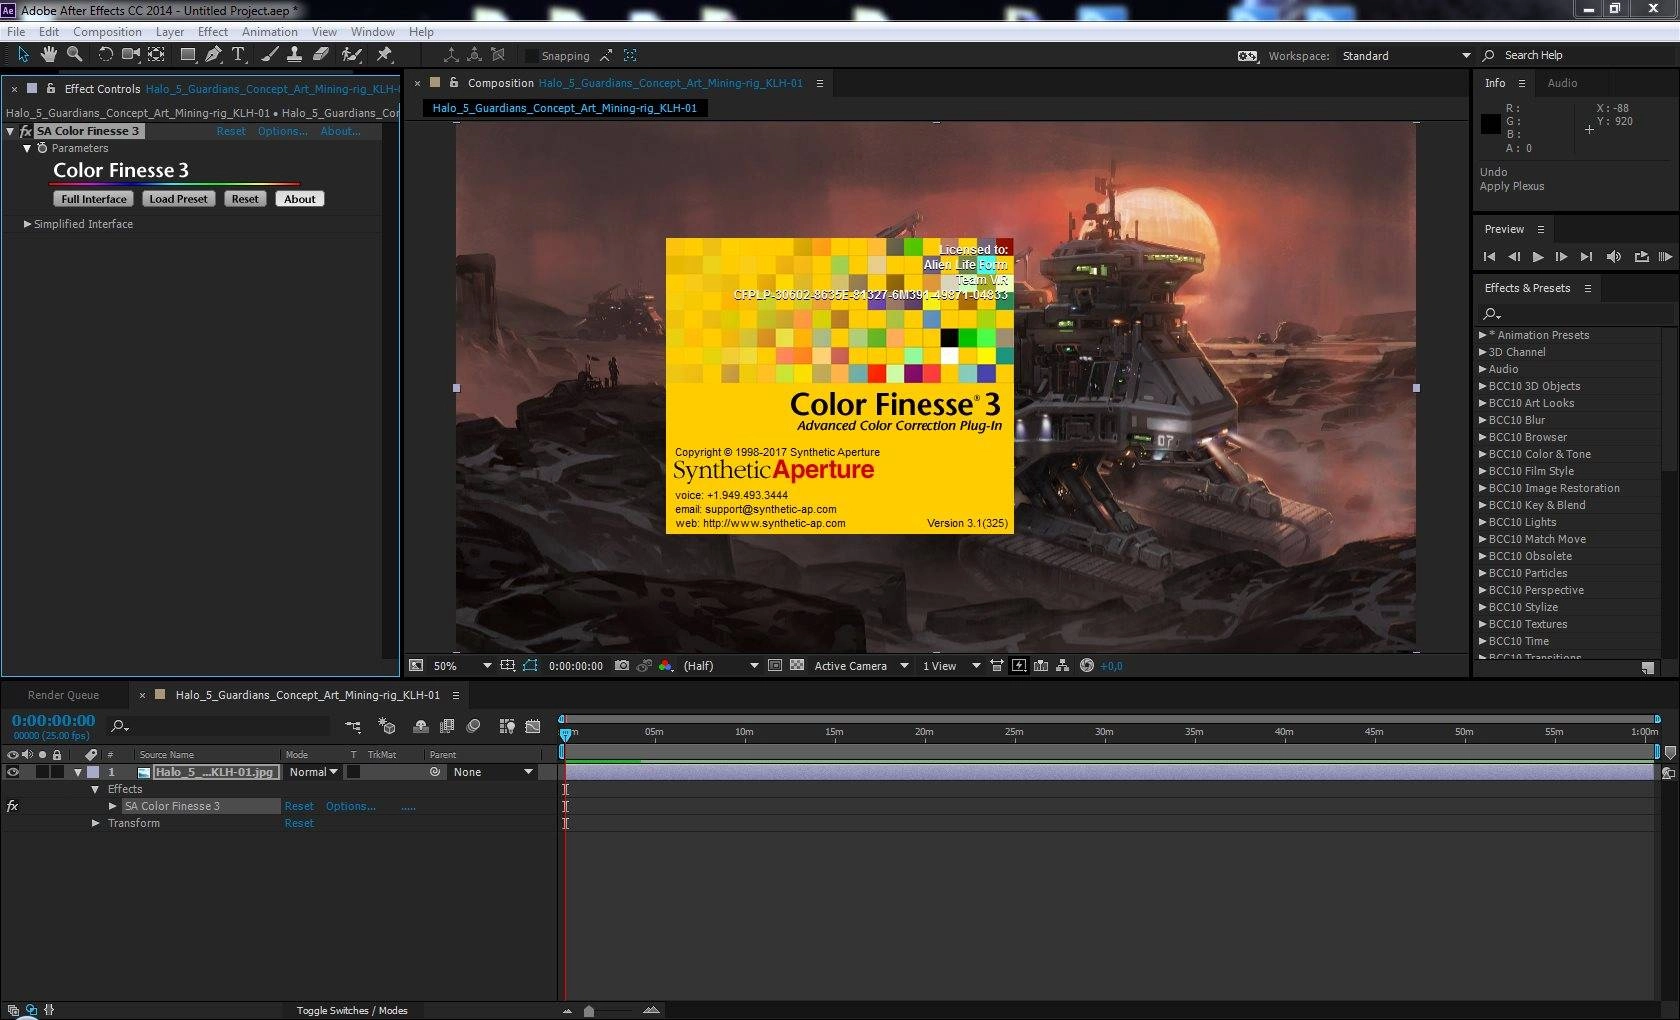Take snapshot with camera icon in viewer

coord(622,665)
